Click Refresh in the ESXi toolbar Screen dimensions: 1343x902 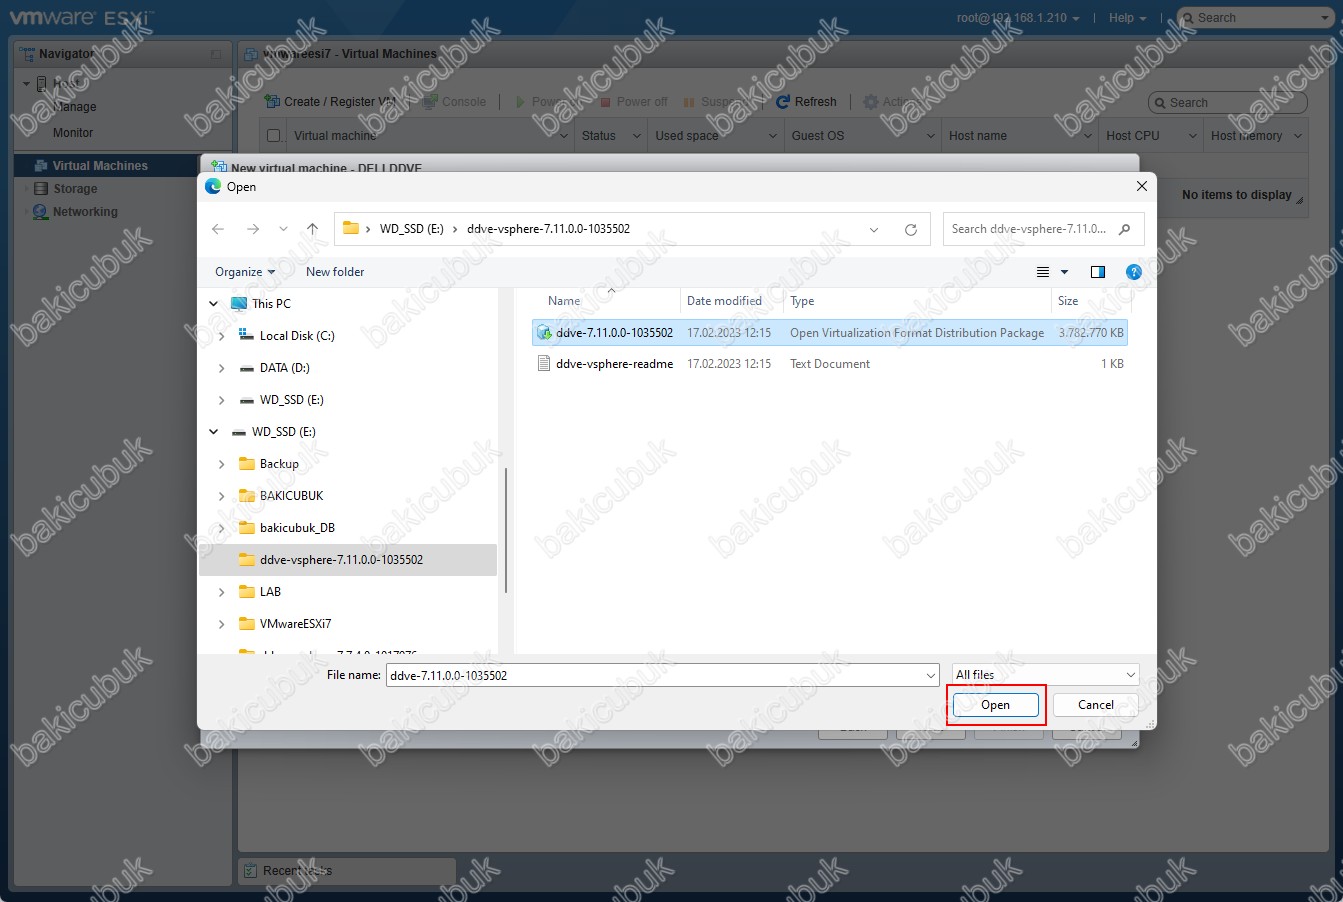(806, 102)
